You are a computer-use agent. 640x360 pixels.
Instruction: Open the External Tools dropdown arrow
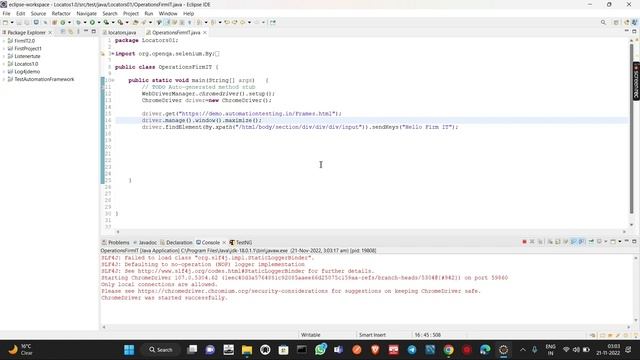pyautogui.click(x=127, y=22)
